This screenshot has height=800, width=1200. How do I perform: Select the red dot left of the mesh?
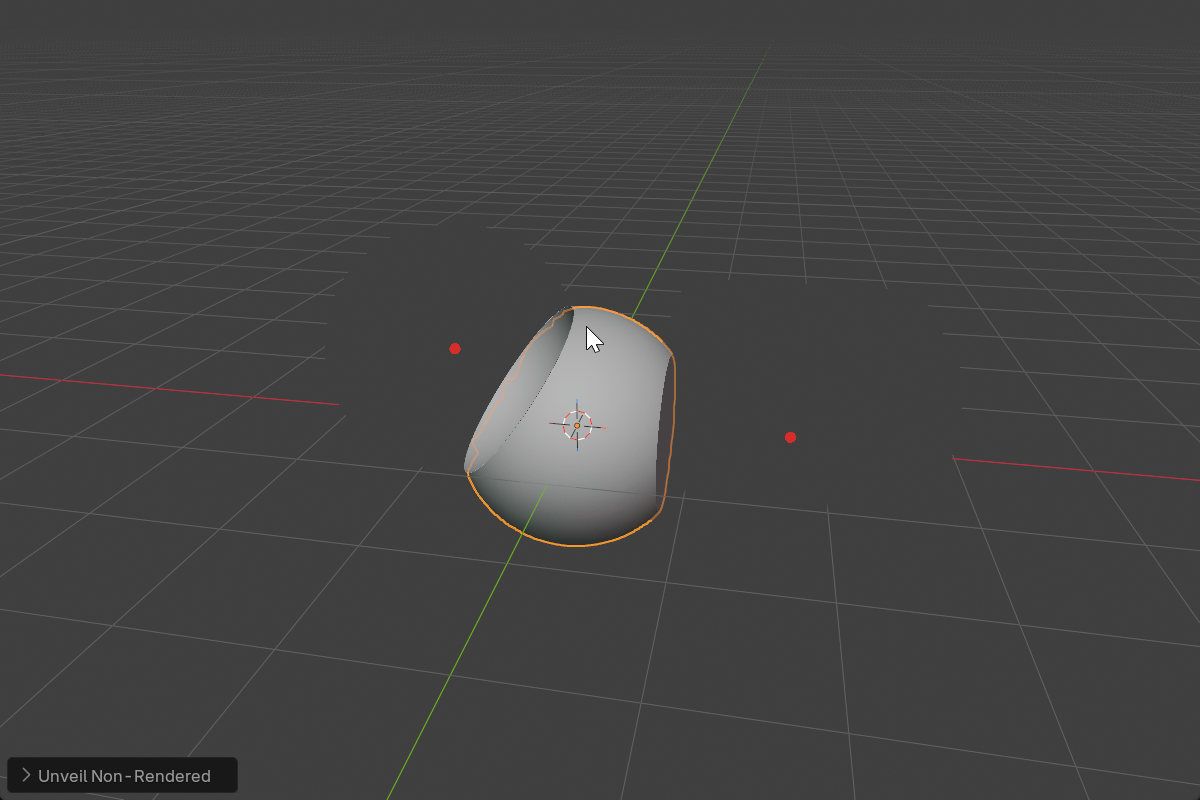click(x=455, y=348)
